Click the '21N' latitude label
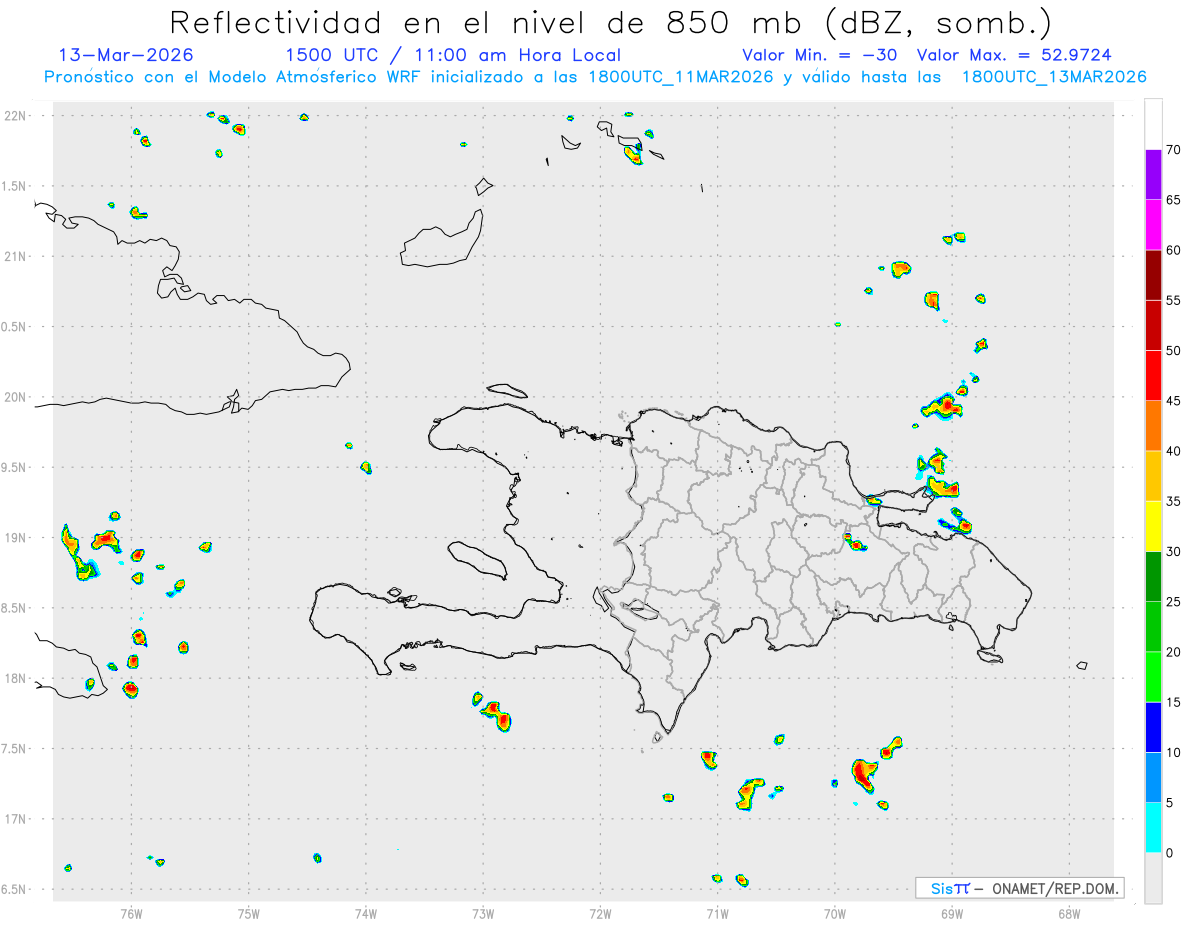The height and width of the screenshot is (927, 1200). [15, 256]
